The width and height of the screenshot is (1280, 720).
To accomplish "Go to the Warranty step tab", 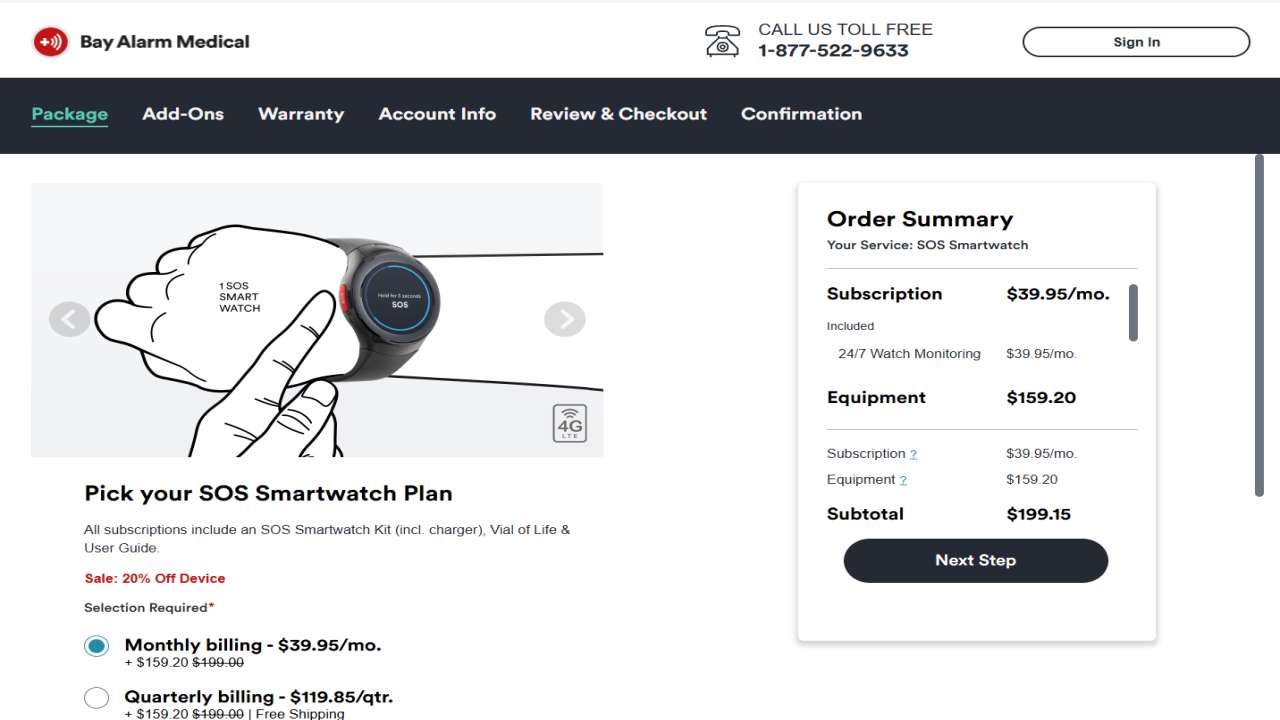I will pyautogui.click(x=301, y=114).
